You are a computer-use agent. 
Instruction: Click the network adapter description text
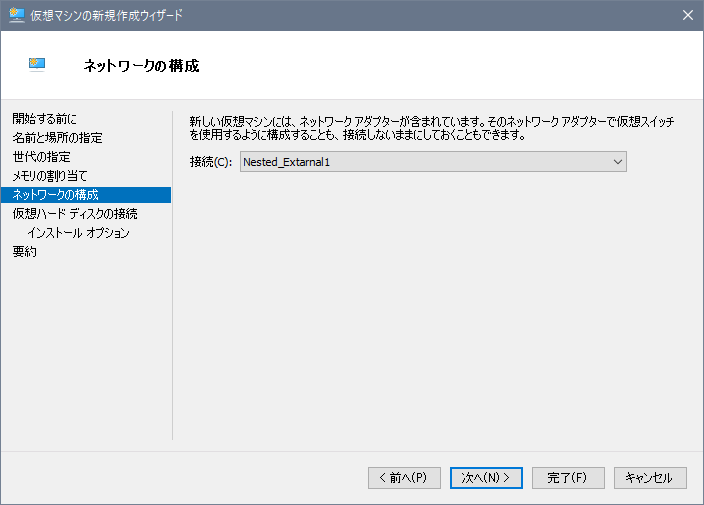431,127
